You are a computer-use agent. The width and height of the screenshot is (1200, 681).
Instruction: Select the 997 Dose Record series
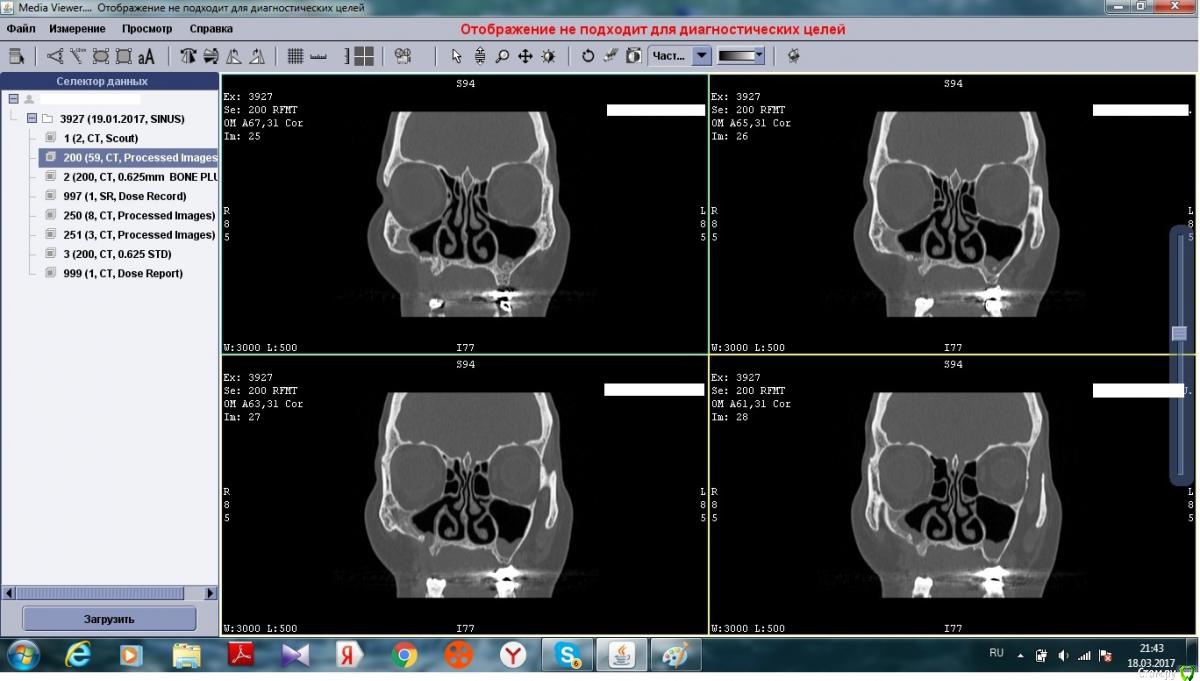point(124,196)
